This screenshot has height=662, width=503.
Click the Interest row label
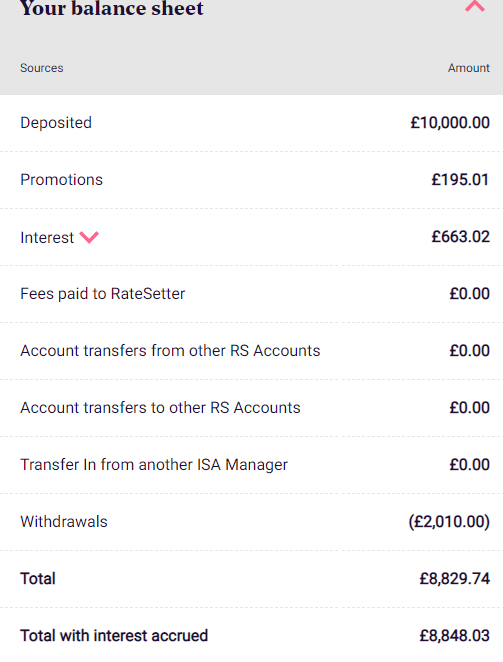point(47,238)
